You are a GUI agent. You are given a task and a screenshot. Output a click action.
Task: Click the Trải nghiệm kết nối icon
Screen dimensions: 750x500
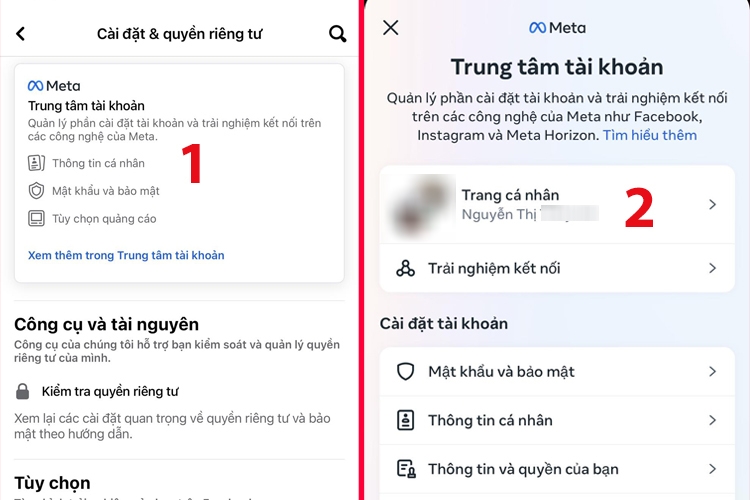[405, 268]
